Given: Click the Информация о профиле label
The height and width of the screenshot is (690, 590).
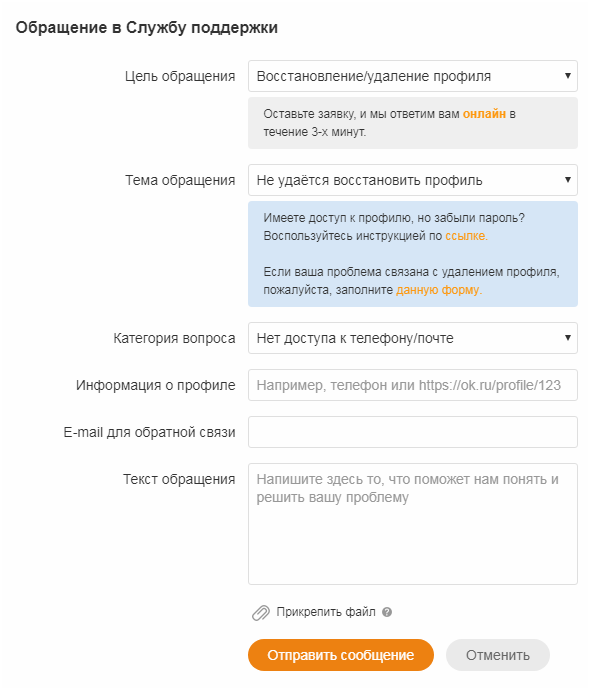Looking at the screenshot, I should pyautogui.click(x=156, y=385).
